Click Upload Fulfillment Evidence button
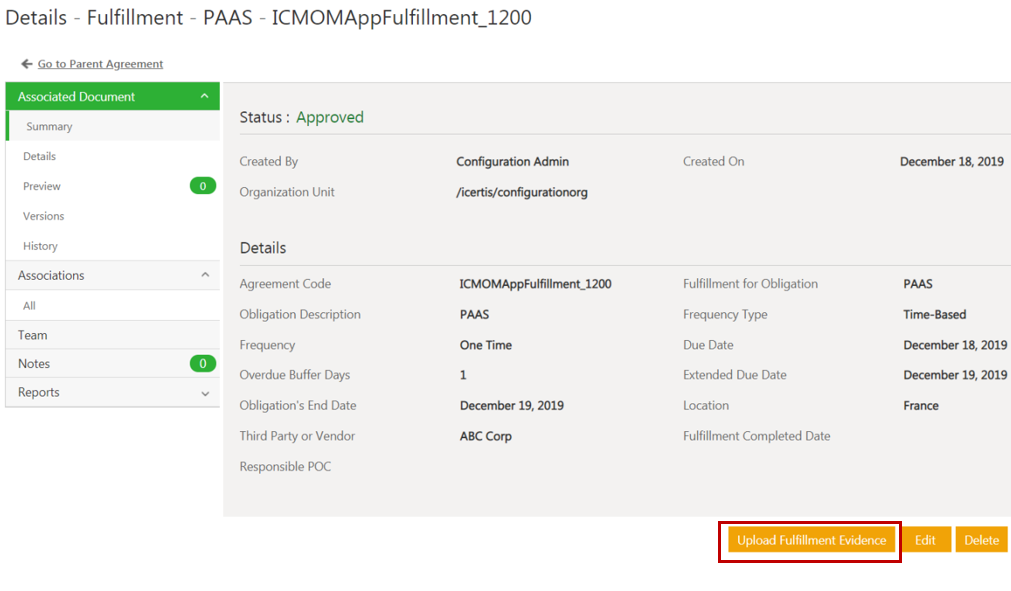This screenshot has width=1011, height=591. tap(811, 540)
